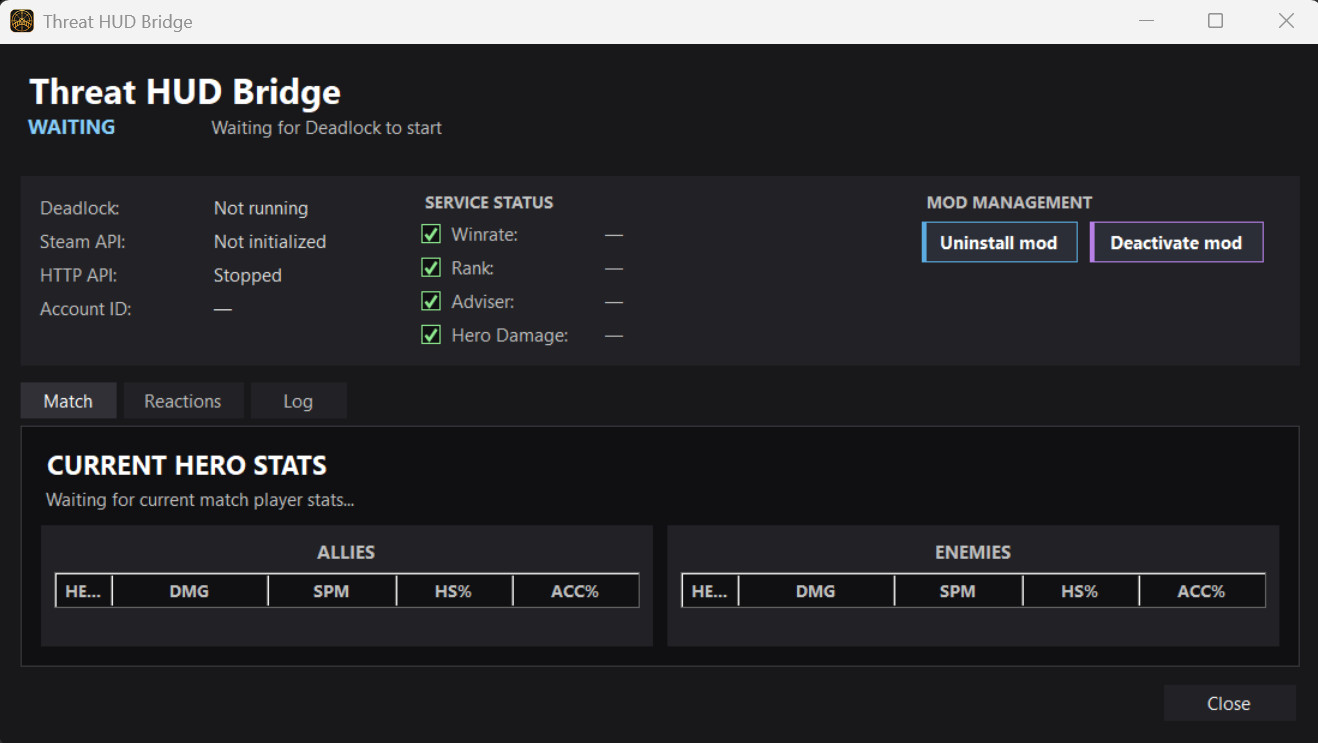
Task: Click the CURRENT HERO STATS heading
Action: pos(187,465)
